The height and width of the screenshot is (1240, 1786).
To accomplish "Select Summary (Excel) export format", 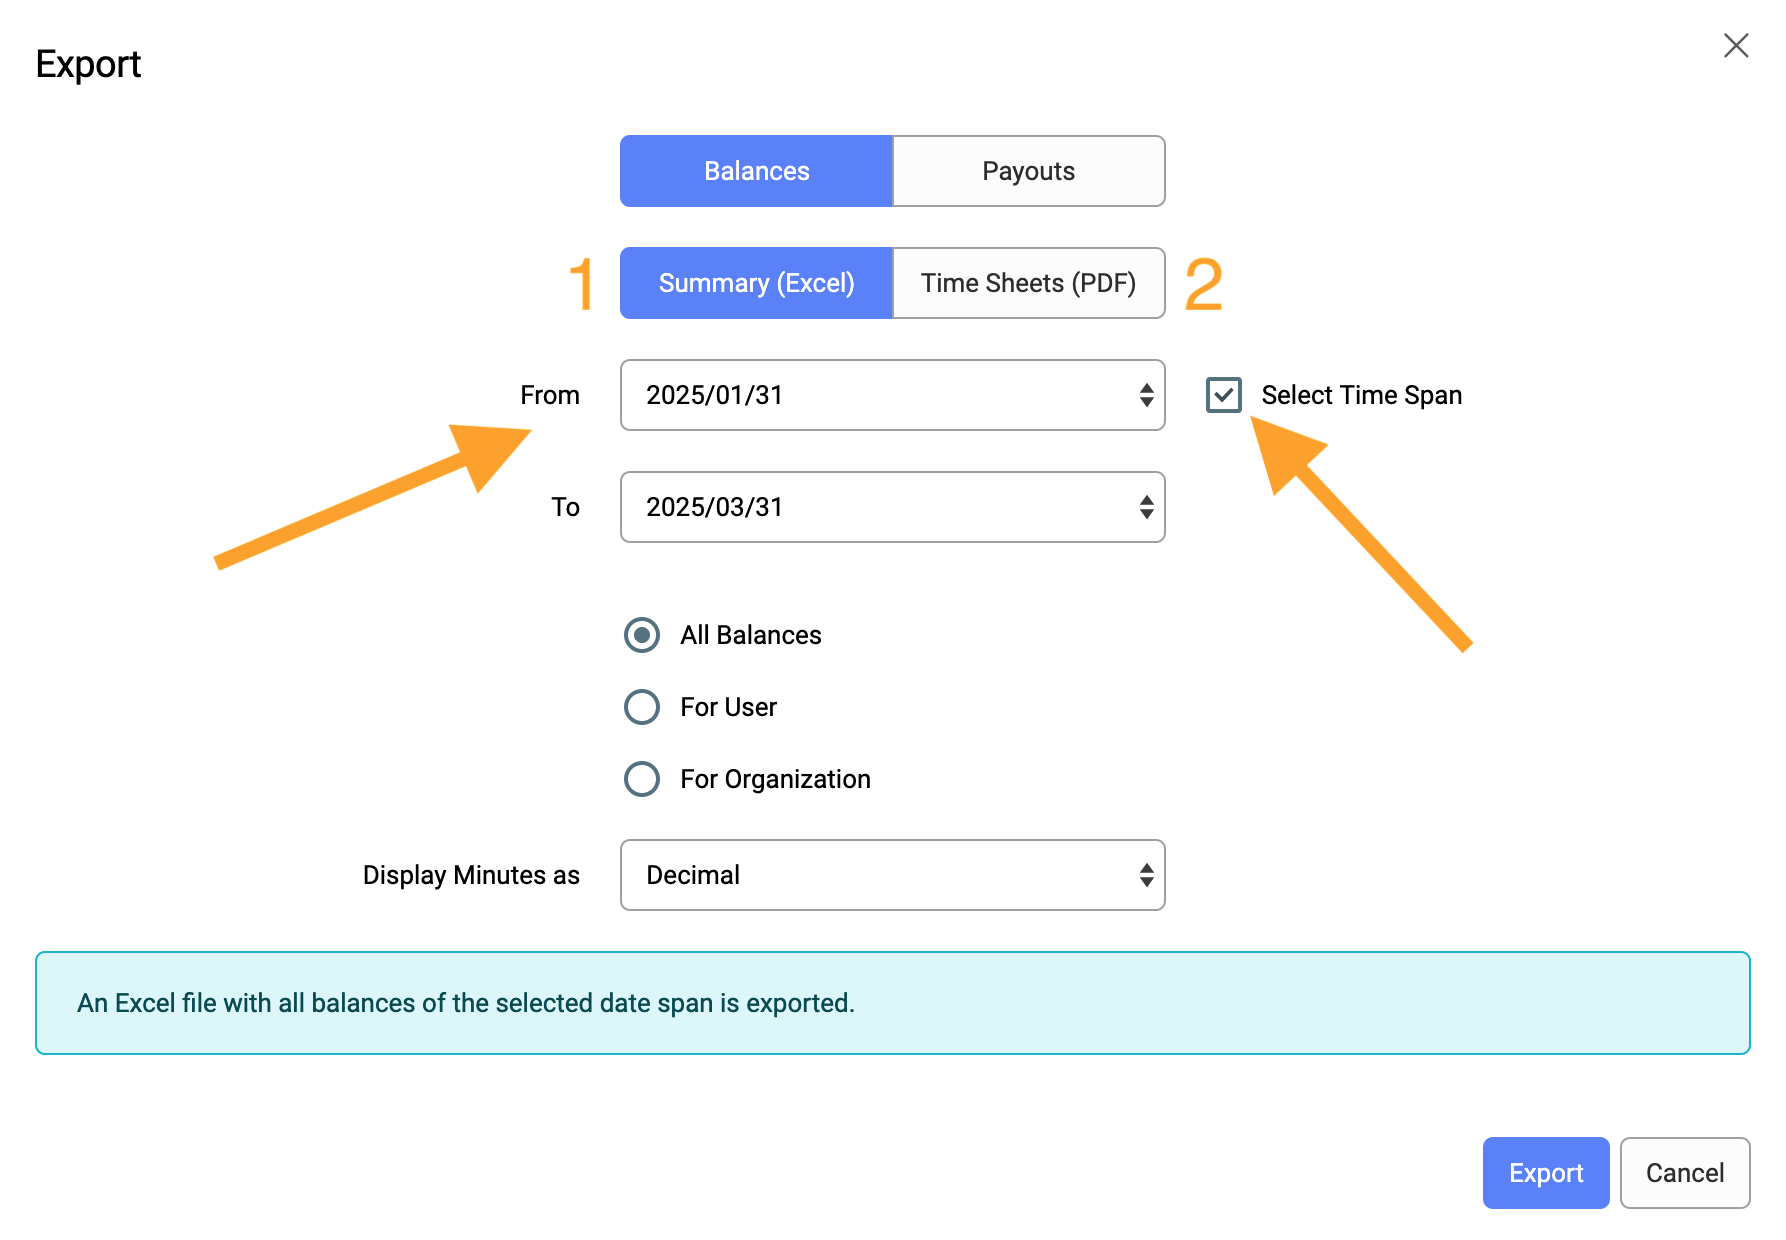I will [756, 283].
